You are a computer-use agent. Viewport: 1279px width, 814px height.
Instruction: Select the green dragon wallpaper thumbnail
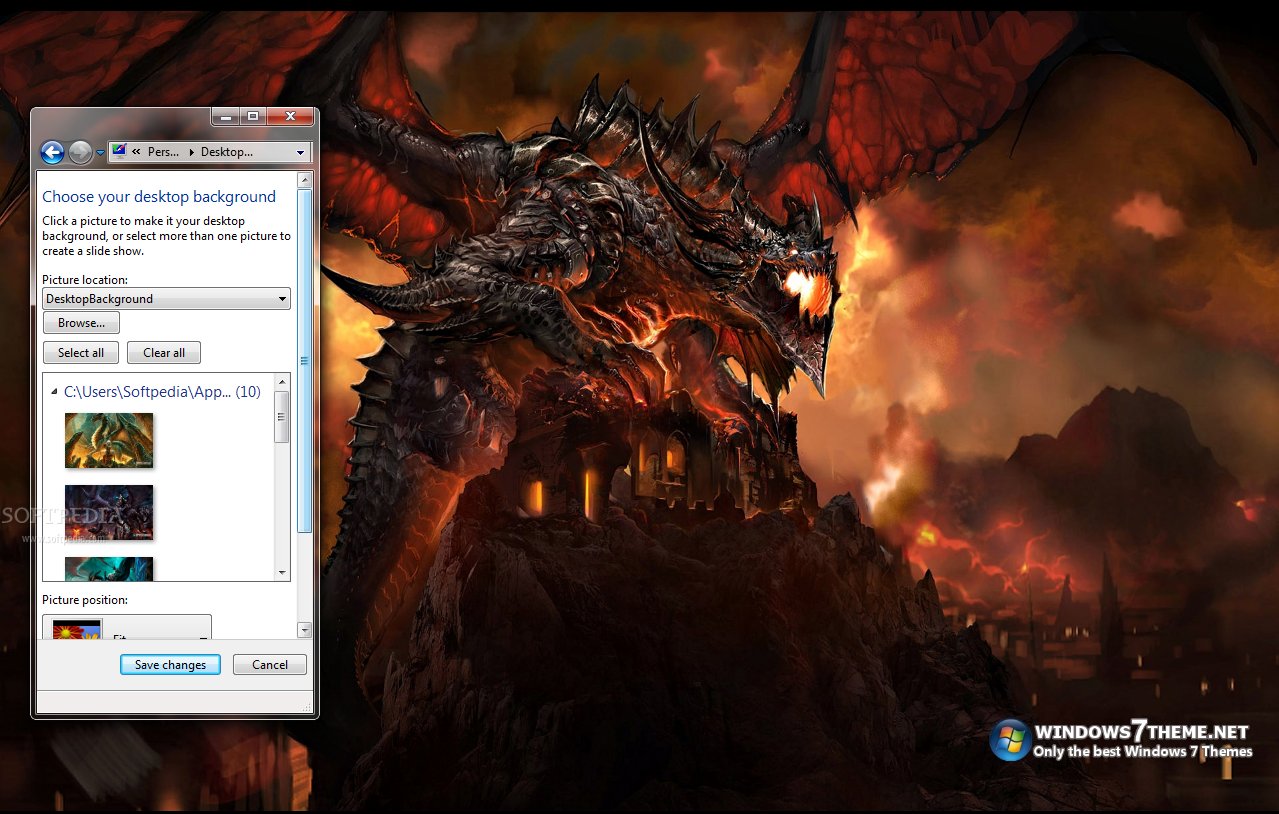click(x=109, y=441)
